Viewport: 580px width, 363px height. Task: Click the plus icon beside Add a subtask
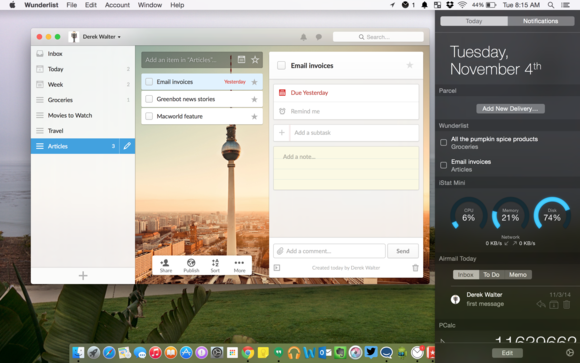pos(281,132)
